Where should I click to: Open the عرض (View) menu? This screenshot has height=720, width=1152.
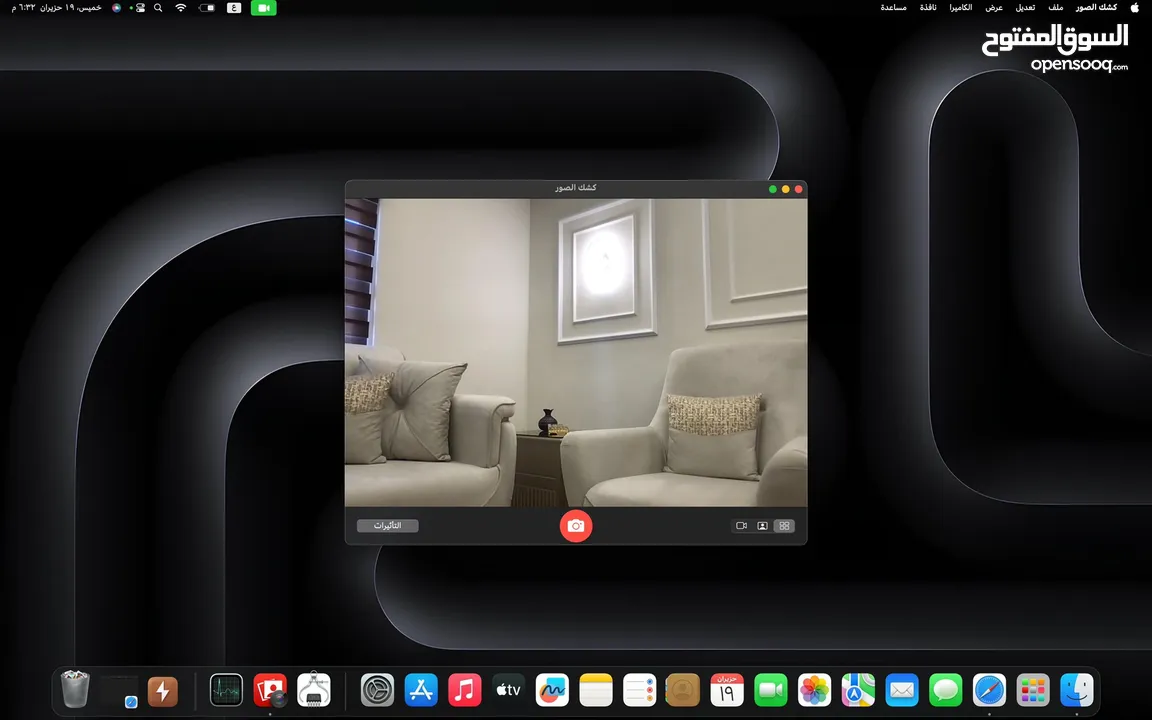(x=994, y=7)
